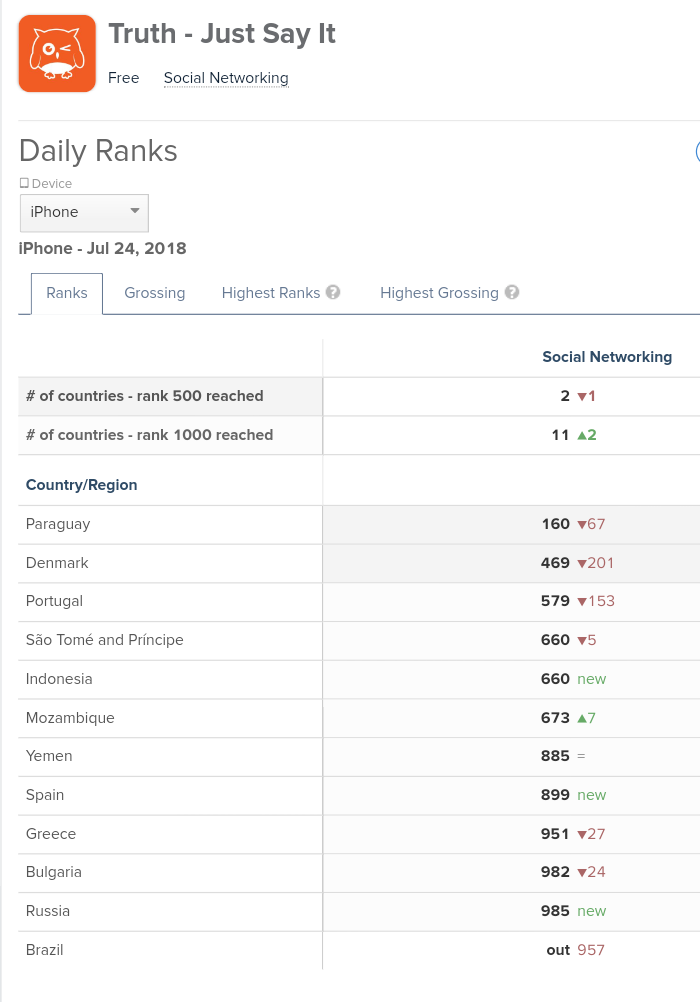
Task: Click red down arrow in Paraguay row
Action: (581, 525)
